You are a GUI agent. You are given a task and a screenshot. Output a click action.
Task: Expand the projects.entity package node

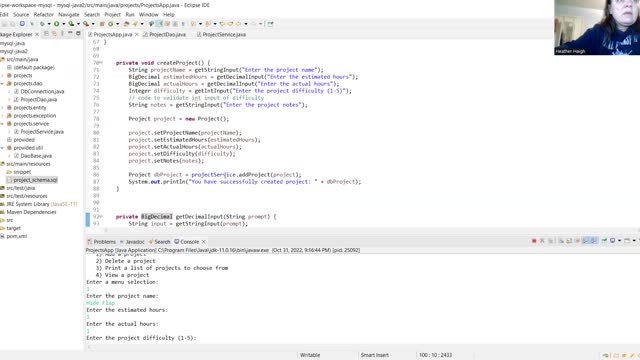coord(2,108)
